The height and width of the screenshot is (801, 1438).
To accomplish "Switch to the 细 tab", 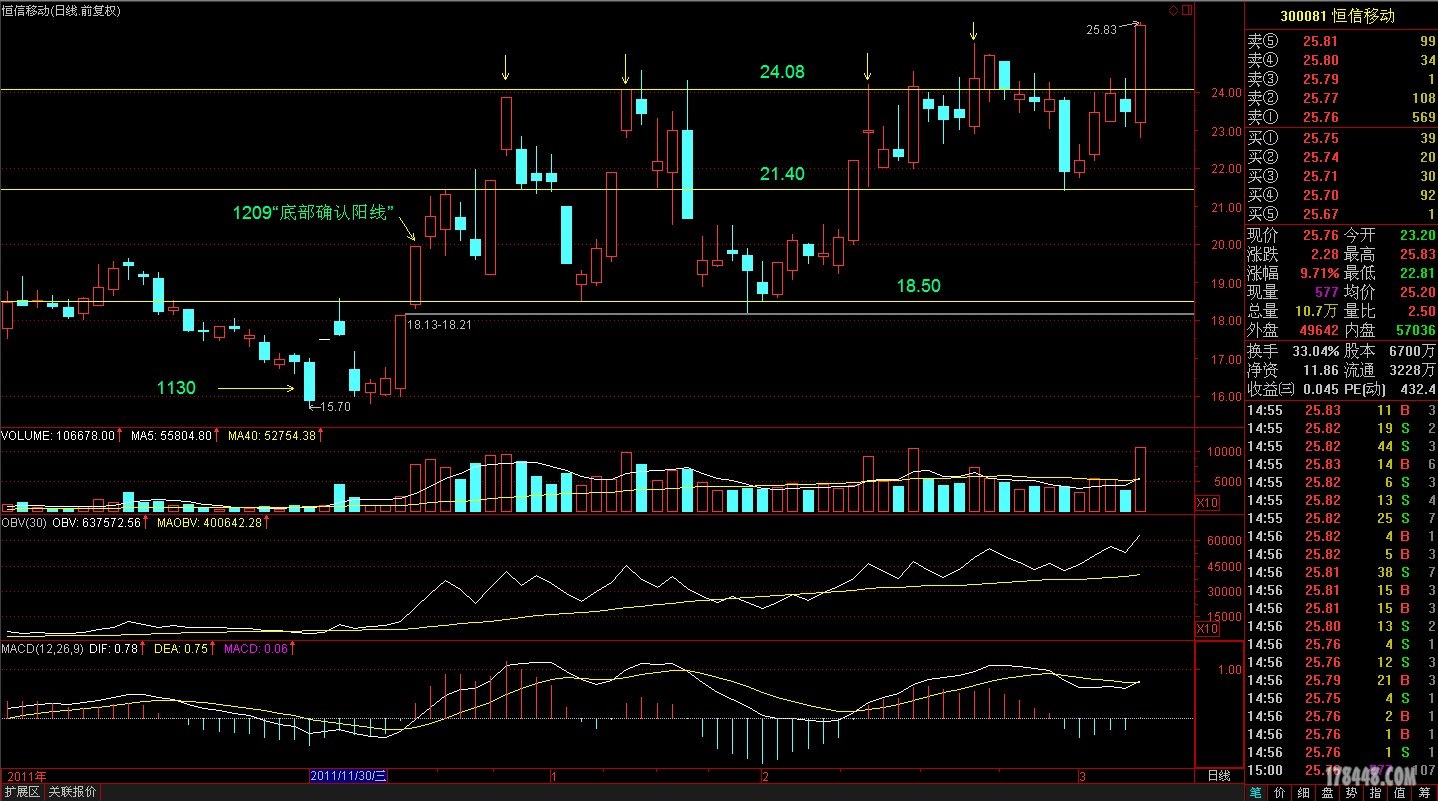I will [1303, 792].
